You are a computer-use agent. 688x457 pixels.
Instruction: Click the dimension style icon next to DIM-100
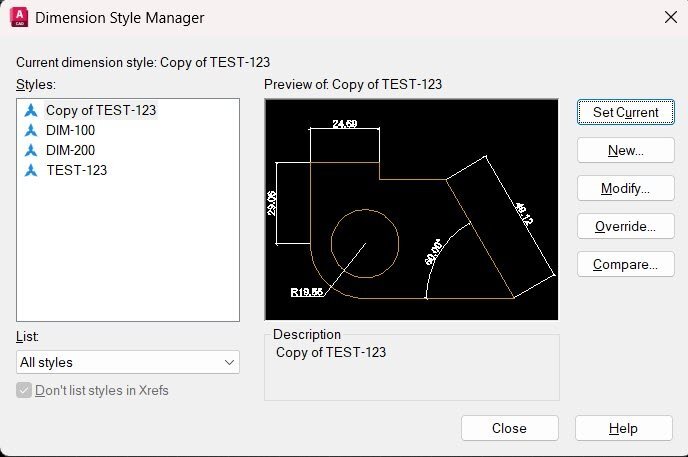point(30,130)
